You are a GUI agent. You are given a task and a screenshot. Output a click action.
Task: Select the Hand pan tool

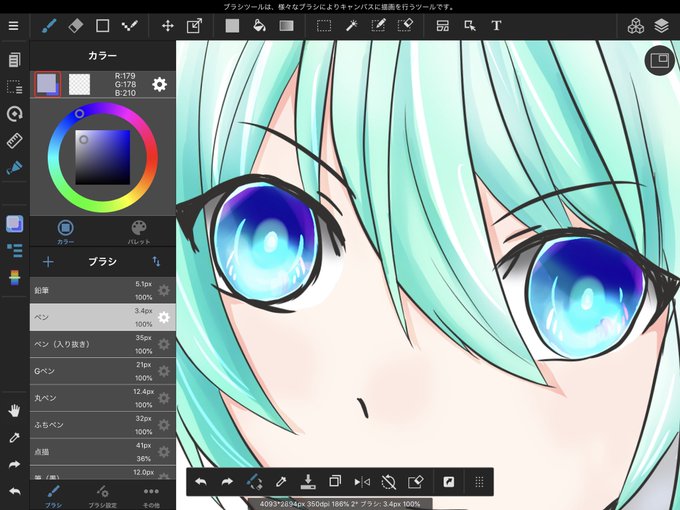click(14, 410)
